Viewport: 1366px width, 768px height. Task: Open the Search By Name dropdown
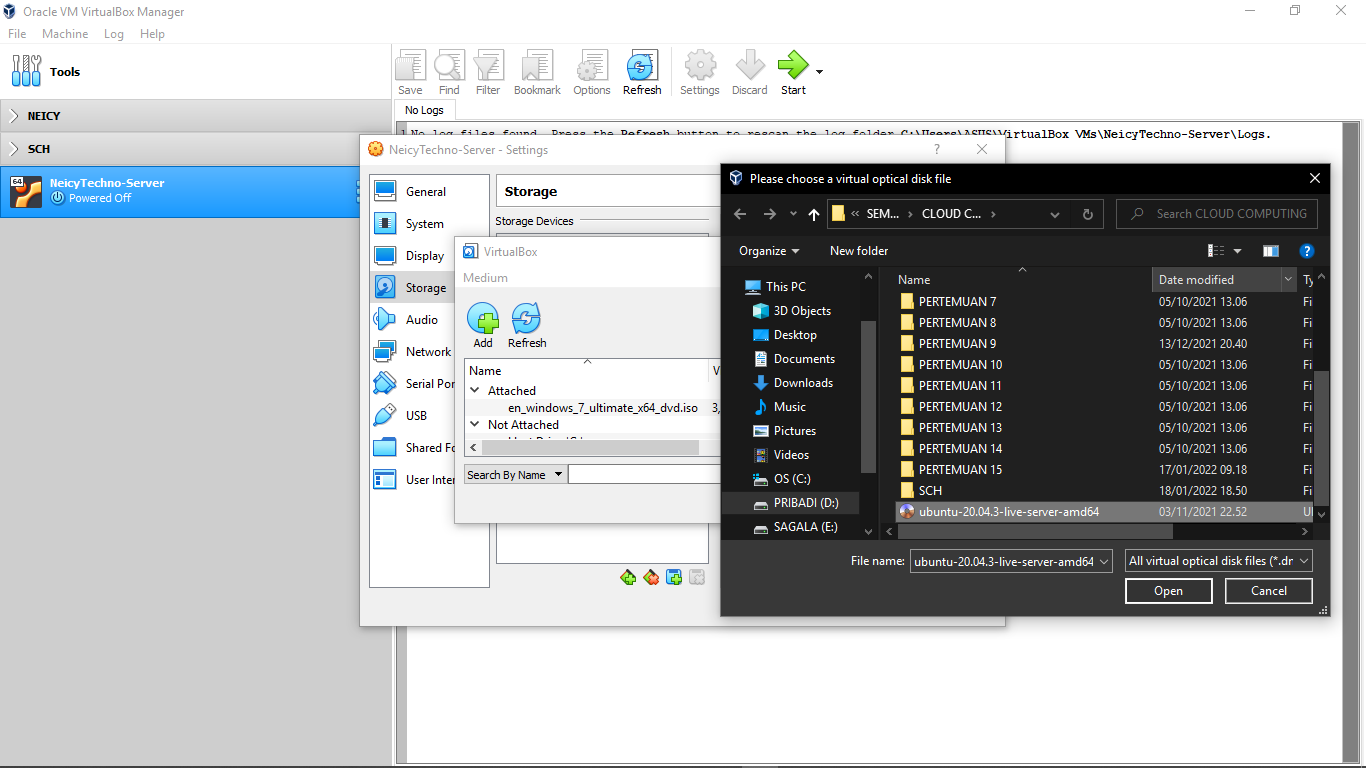coord(515,475)
